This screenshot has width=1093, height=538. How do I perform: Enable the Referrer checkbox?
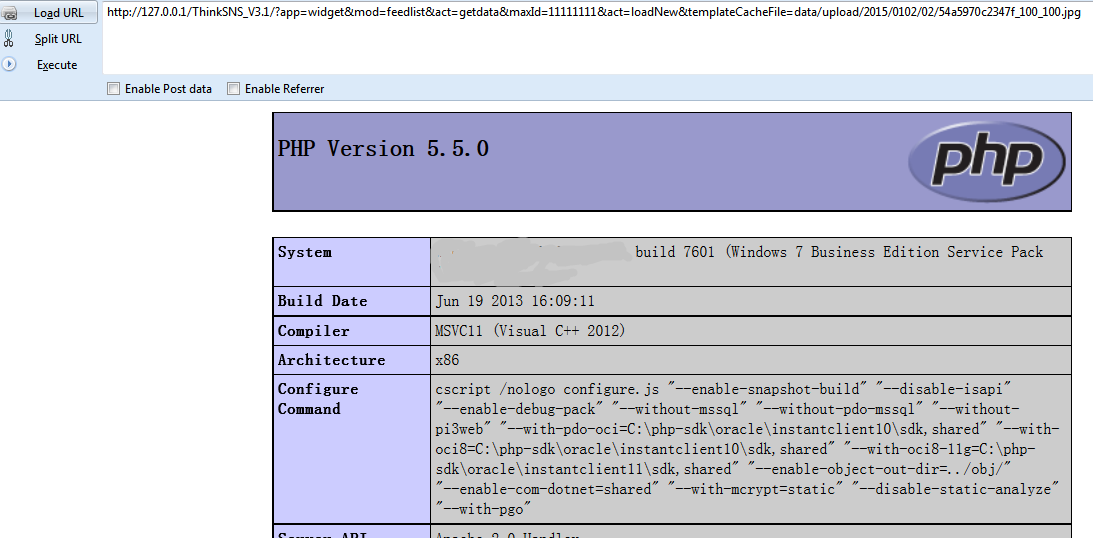[x=234, y=89]
